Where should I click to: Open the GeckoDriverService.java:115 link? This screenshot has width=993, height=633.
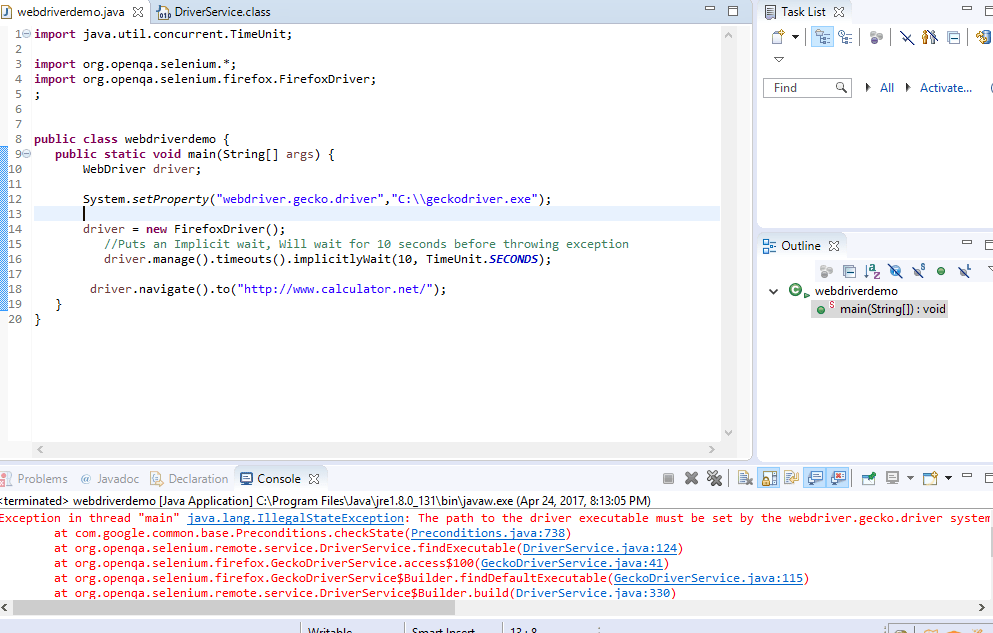708,579
